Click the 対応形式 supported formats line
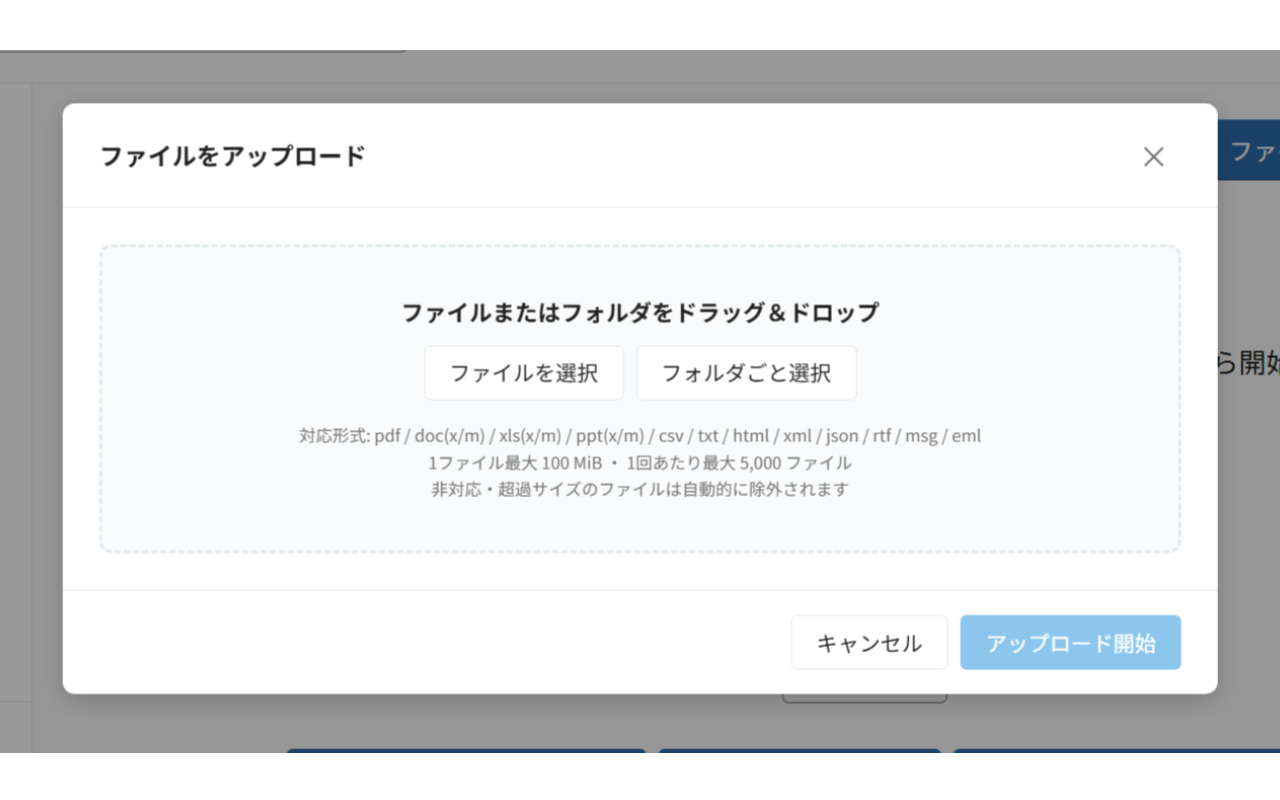Screen dimensions: 1280x800 point(640,436)
